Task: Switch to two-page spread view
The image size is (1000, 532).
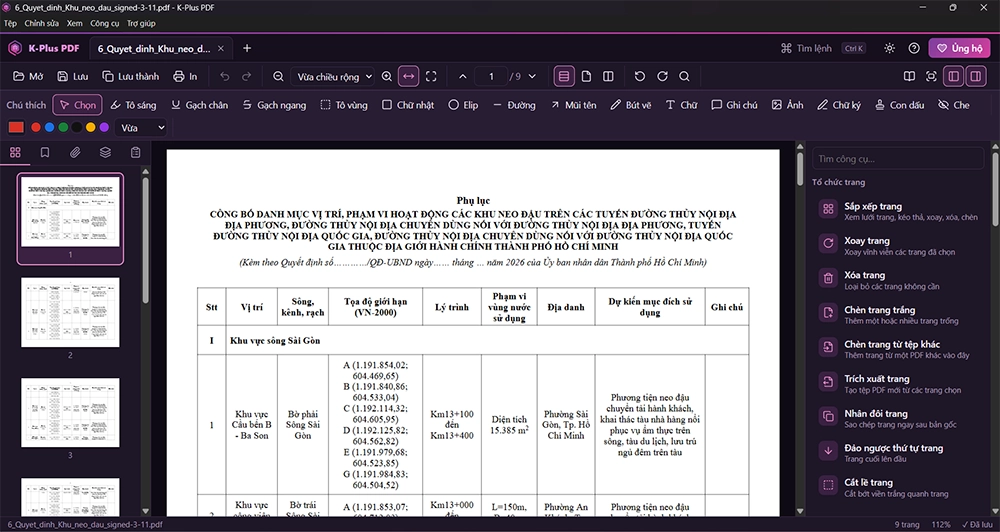Action: tap(608, 77)
